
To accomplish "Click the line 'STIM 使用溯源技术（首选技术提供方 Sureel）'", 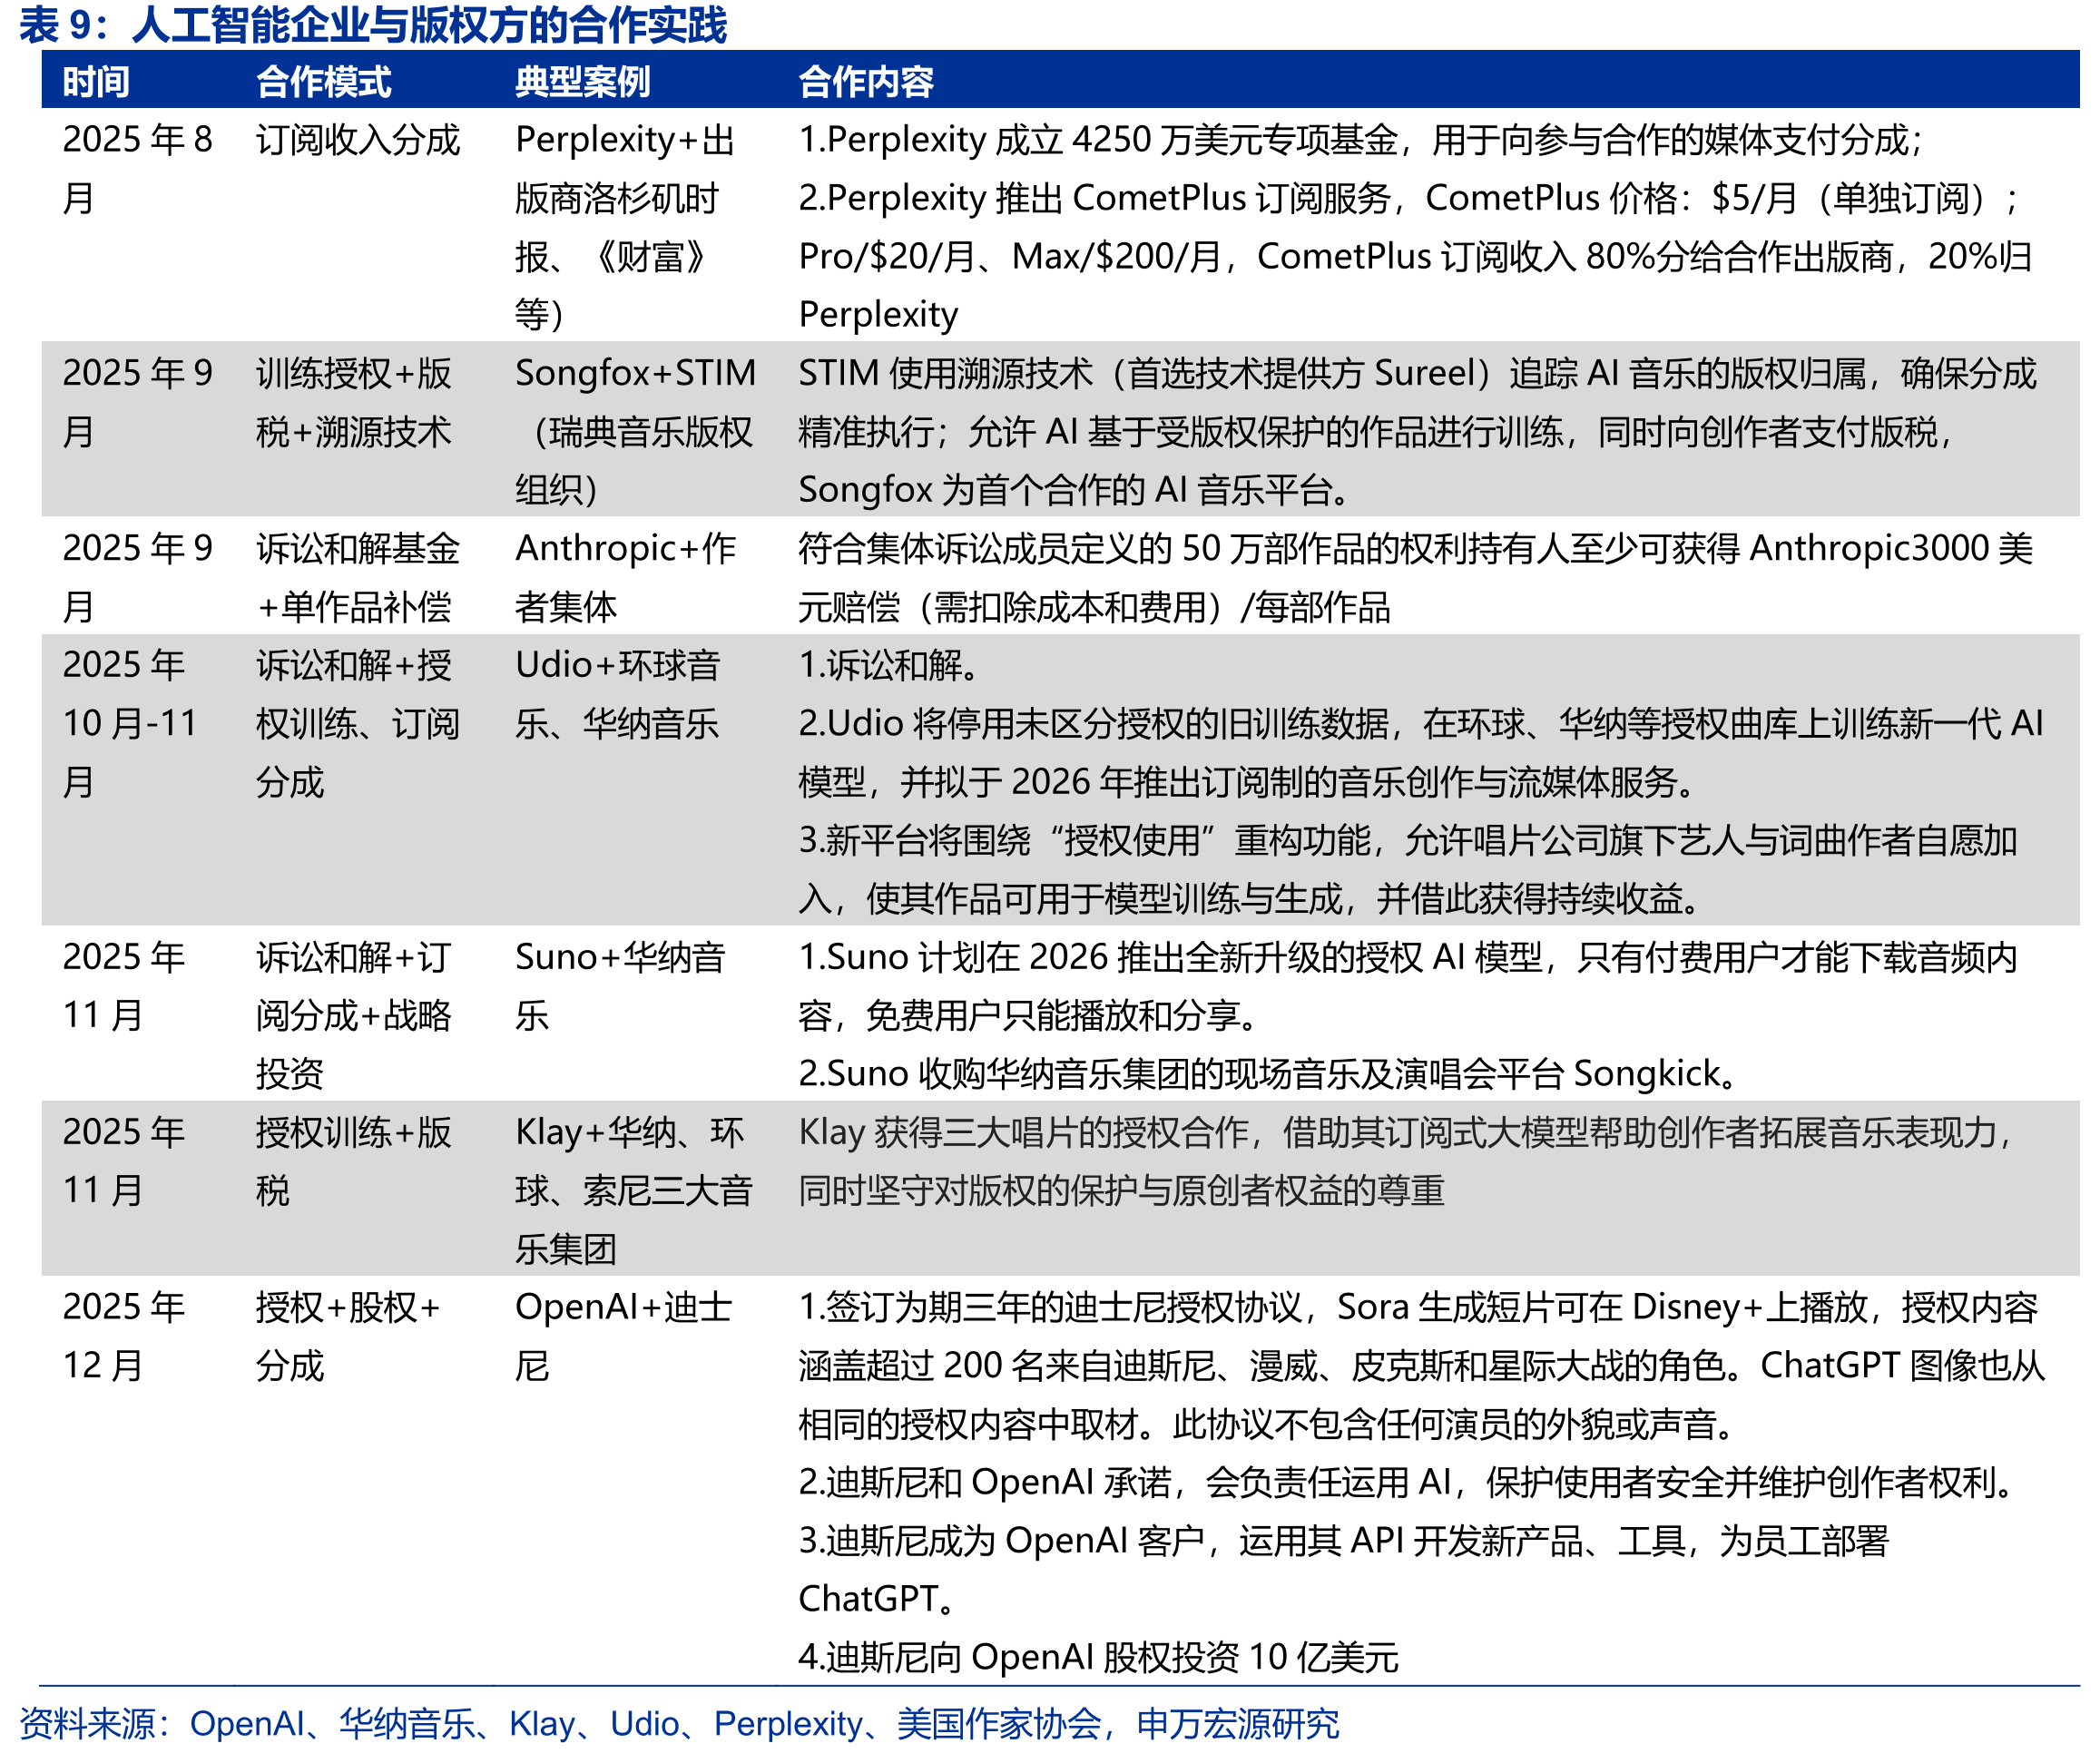I will tap(1417, 374).
